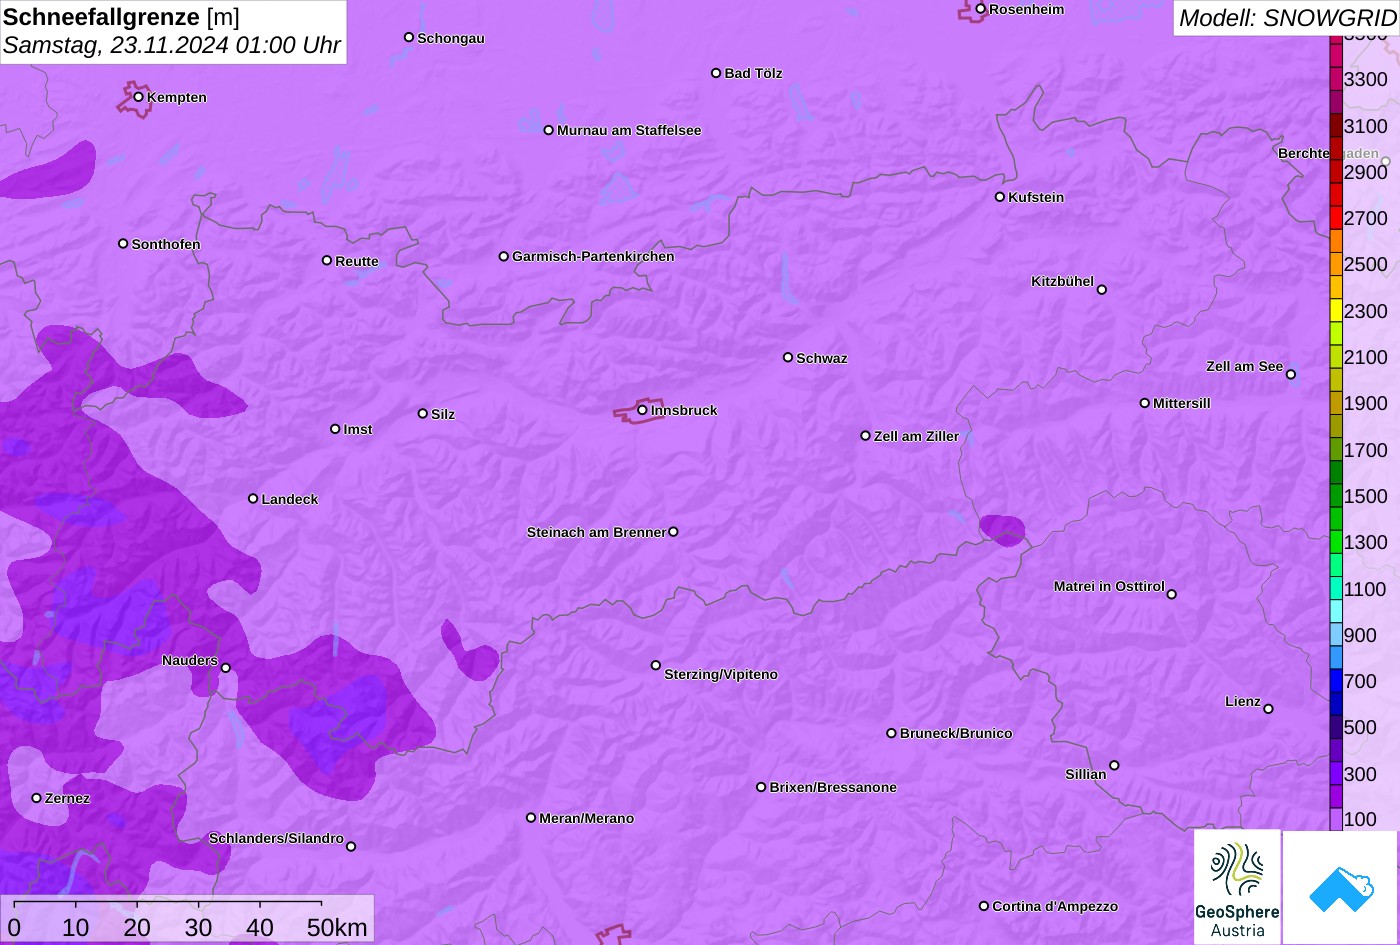
Task: Click the legend value 3300
Action: click(1366, 79)
